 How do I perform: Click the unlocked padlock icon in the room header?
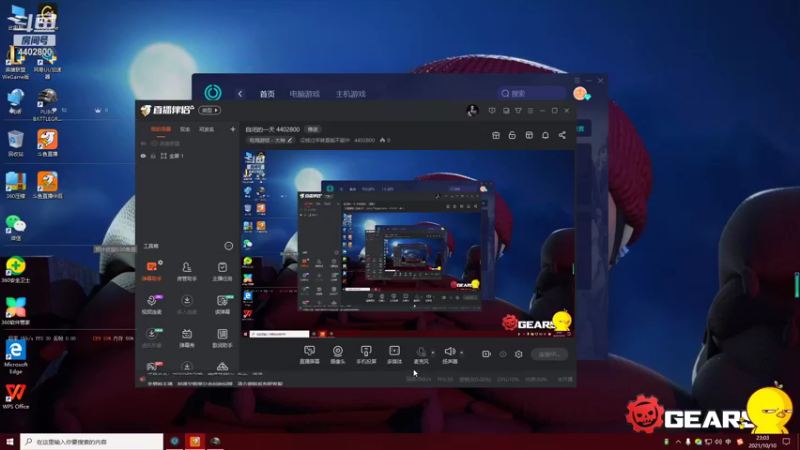coord(512,135)
